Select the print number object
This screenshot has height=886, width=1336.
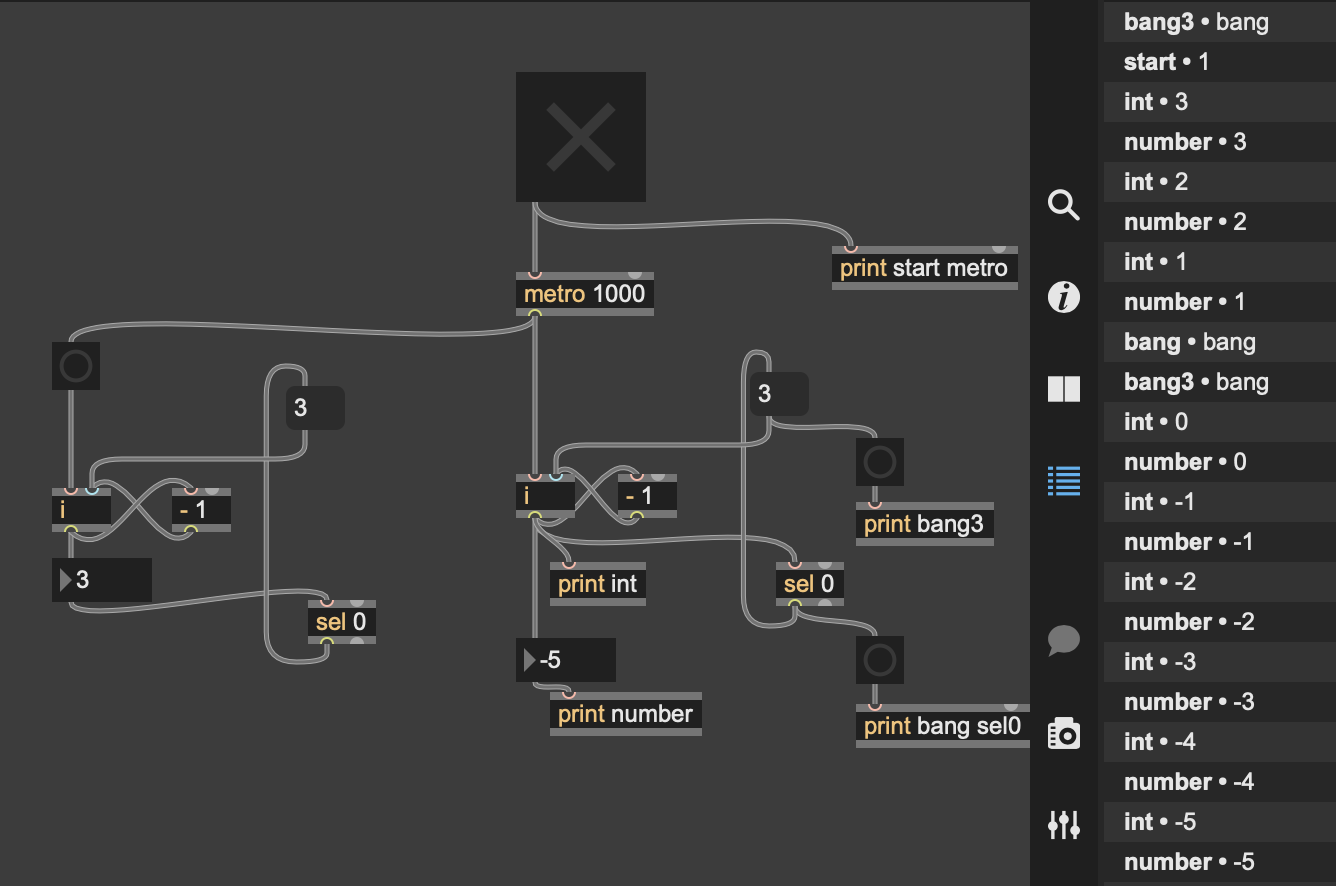click(625, 714)
